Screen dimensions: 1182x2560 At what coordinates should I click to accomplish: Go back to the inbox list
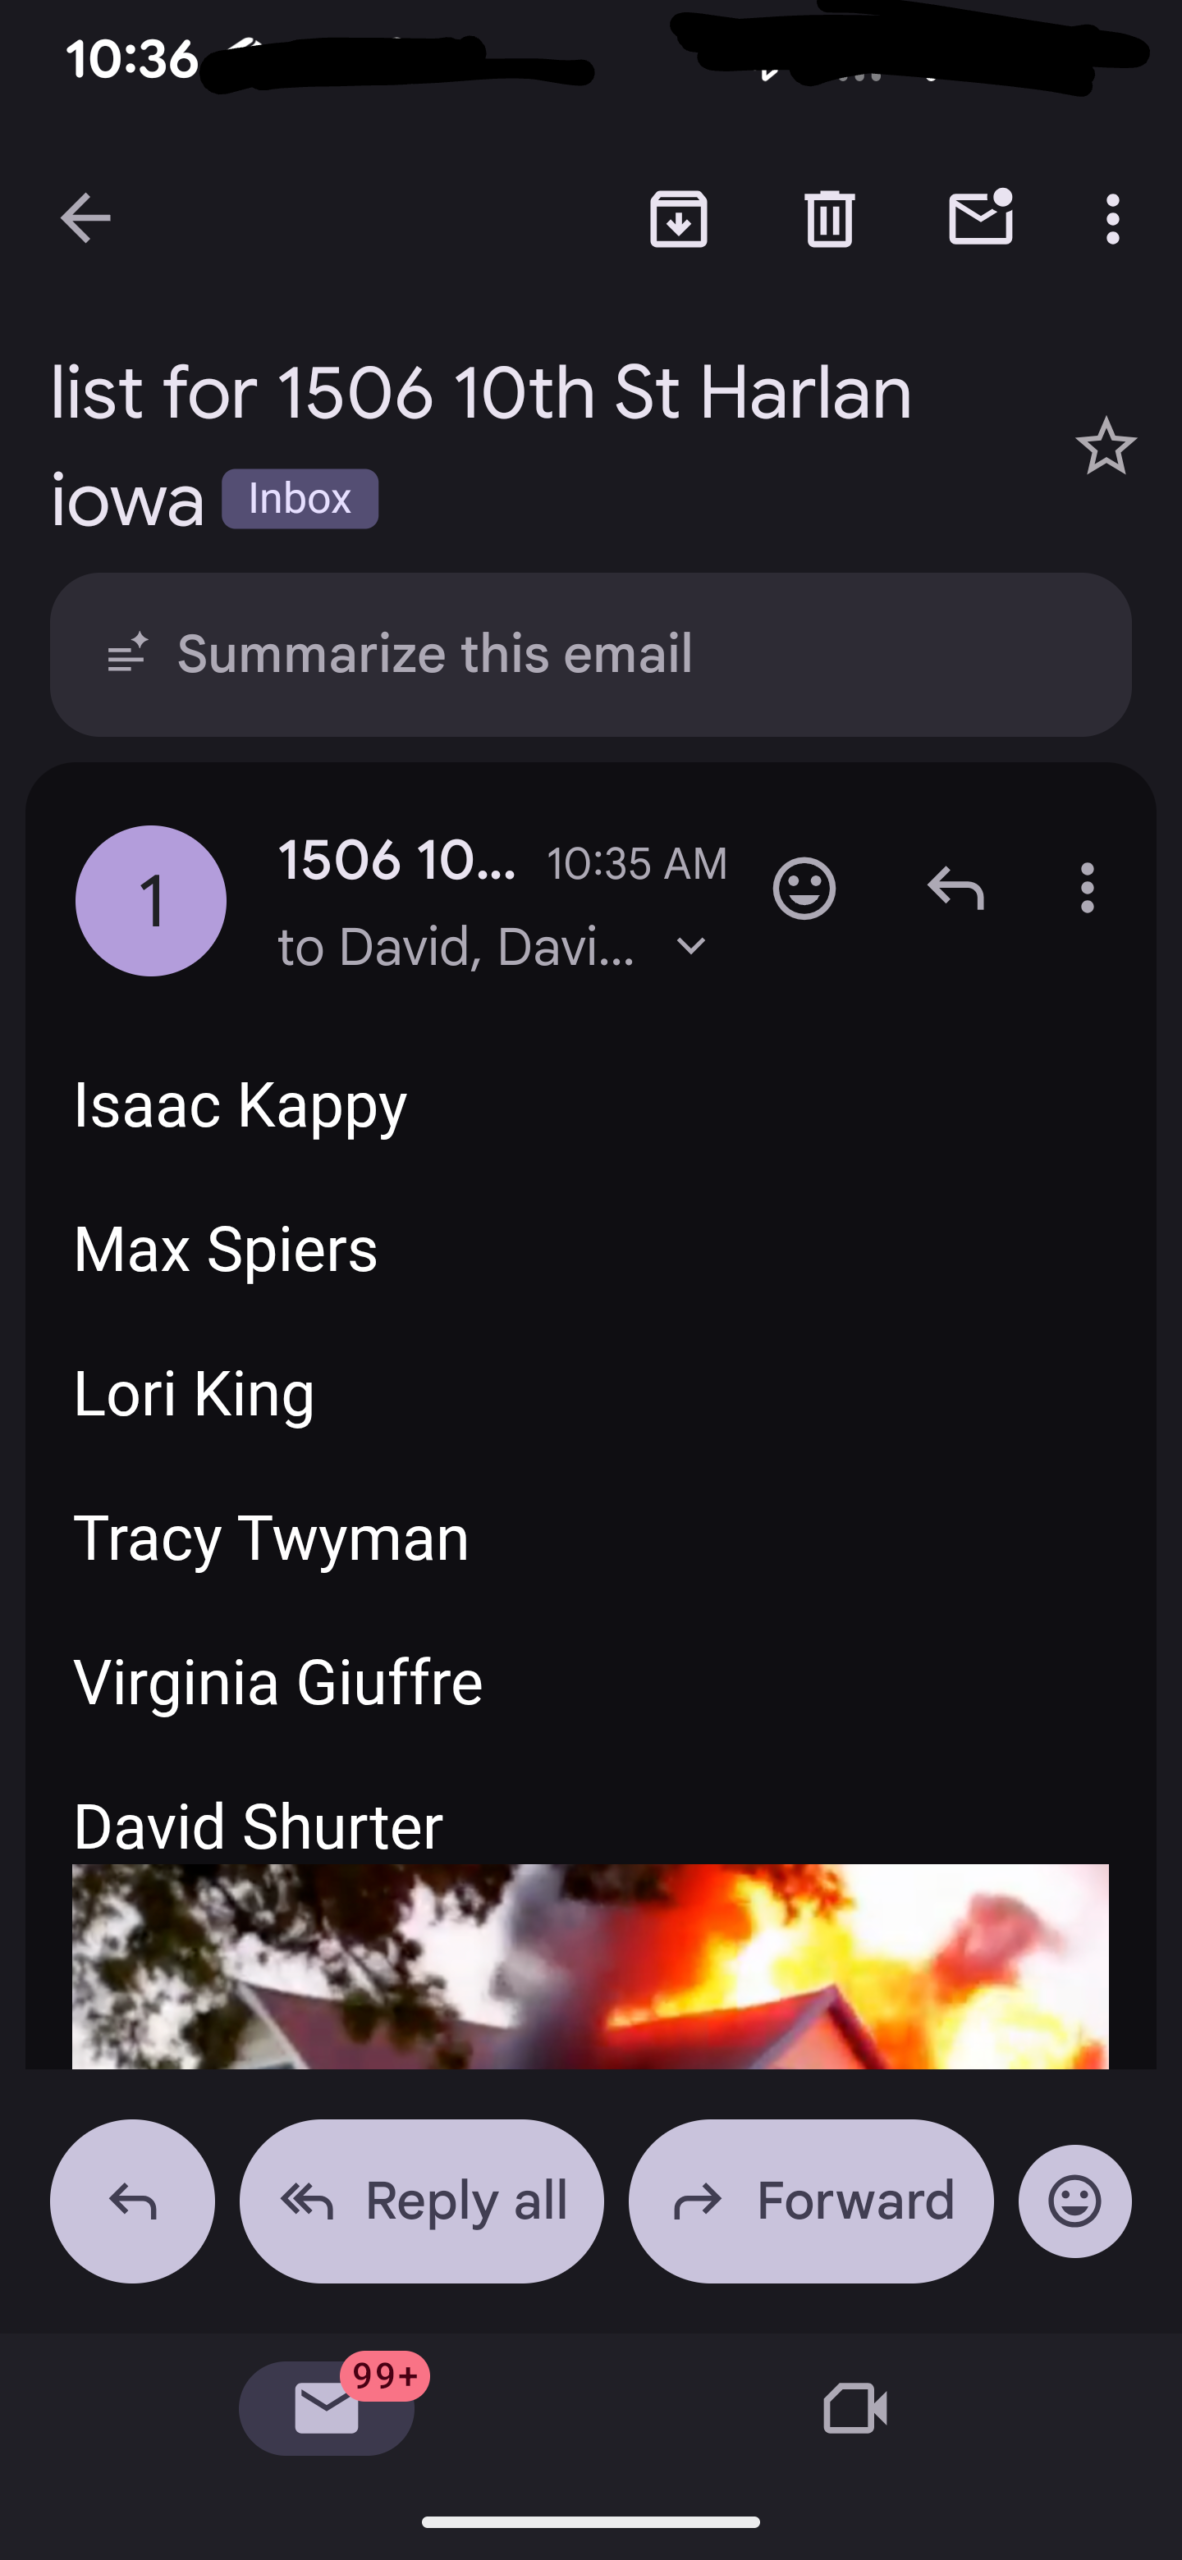86,218
